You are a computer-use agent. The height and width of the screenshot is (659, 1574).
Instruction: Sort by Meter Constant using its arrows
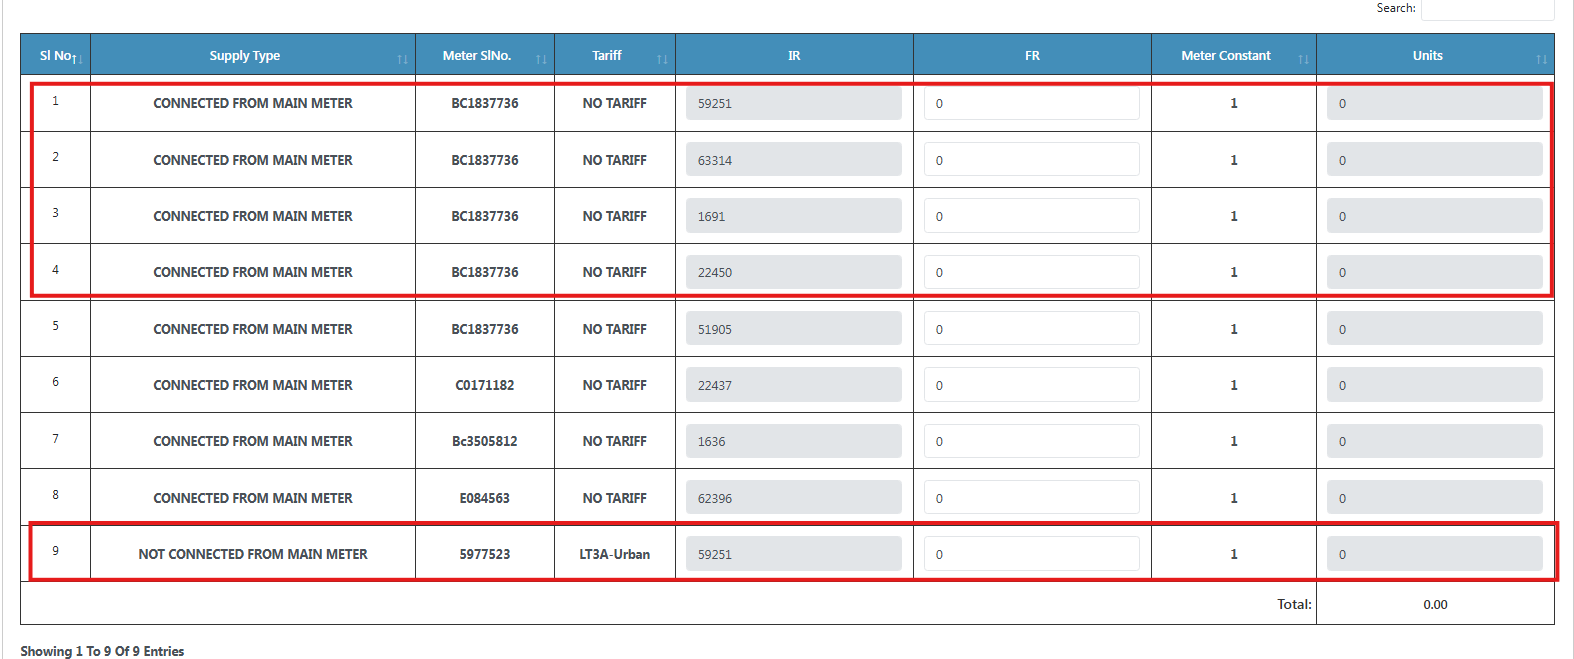(1303, 60)
